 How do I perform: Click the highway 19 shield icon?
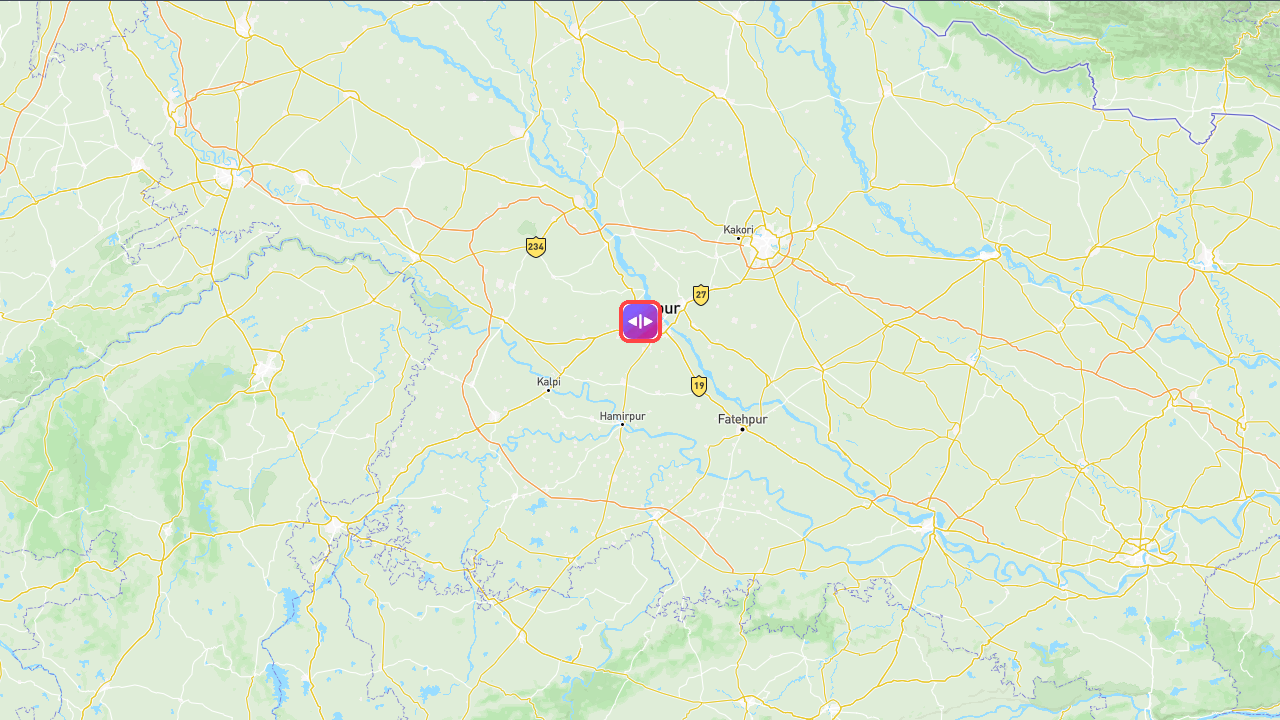click(x=699, y=385)
